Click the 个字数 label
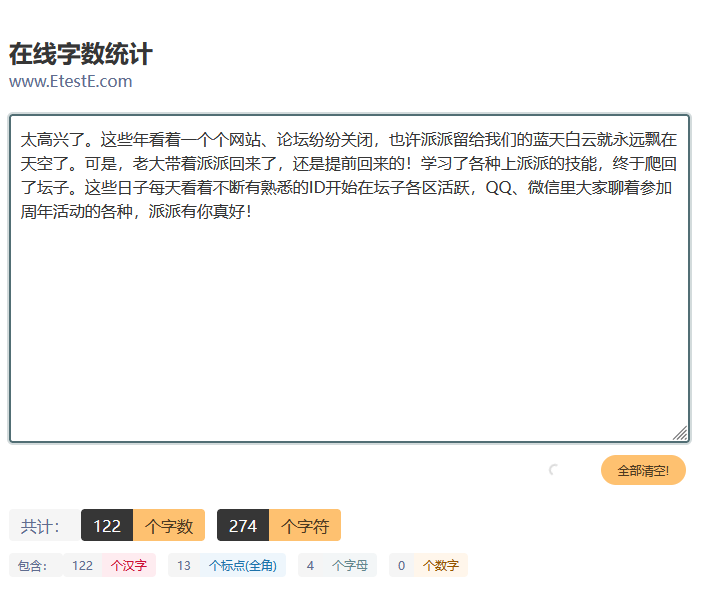The height and width of the screenshot is (589, 709). coord(169,525)
